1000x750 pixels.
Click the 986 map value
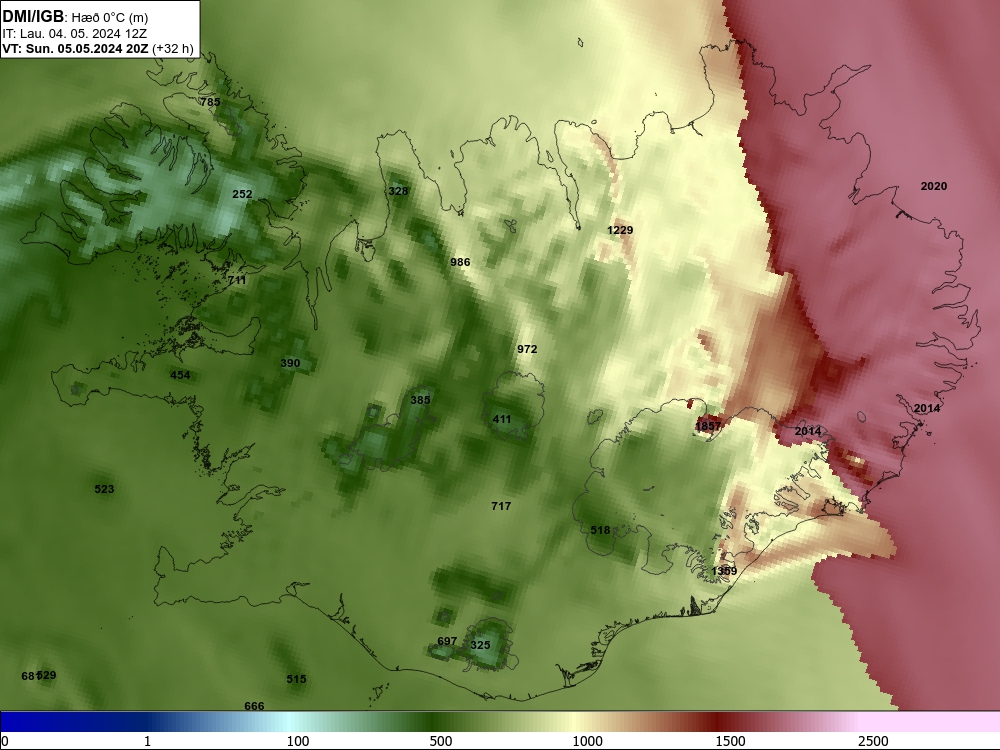460,262
